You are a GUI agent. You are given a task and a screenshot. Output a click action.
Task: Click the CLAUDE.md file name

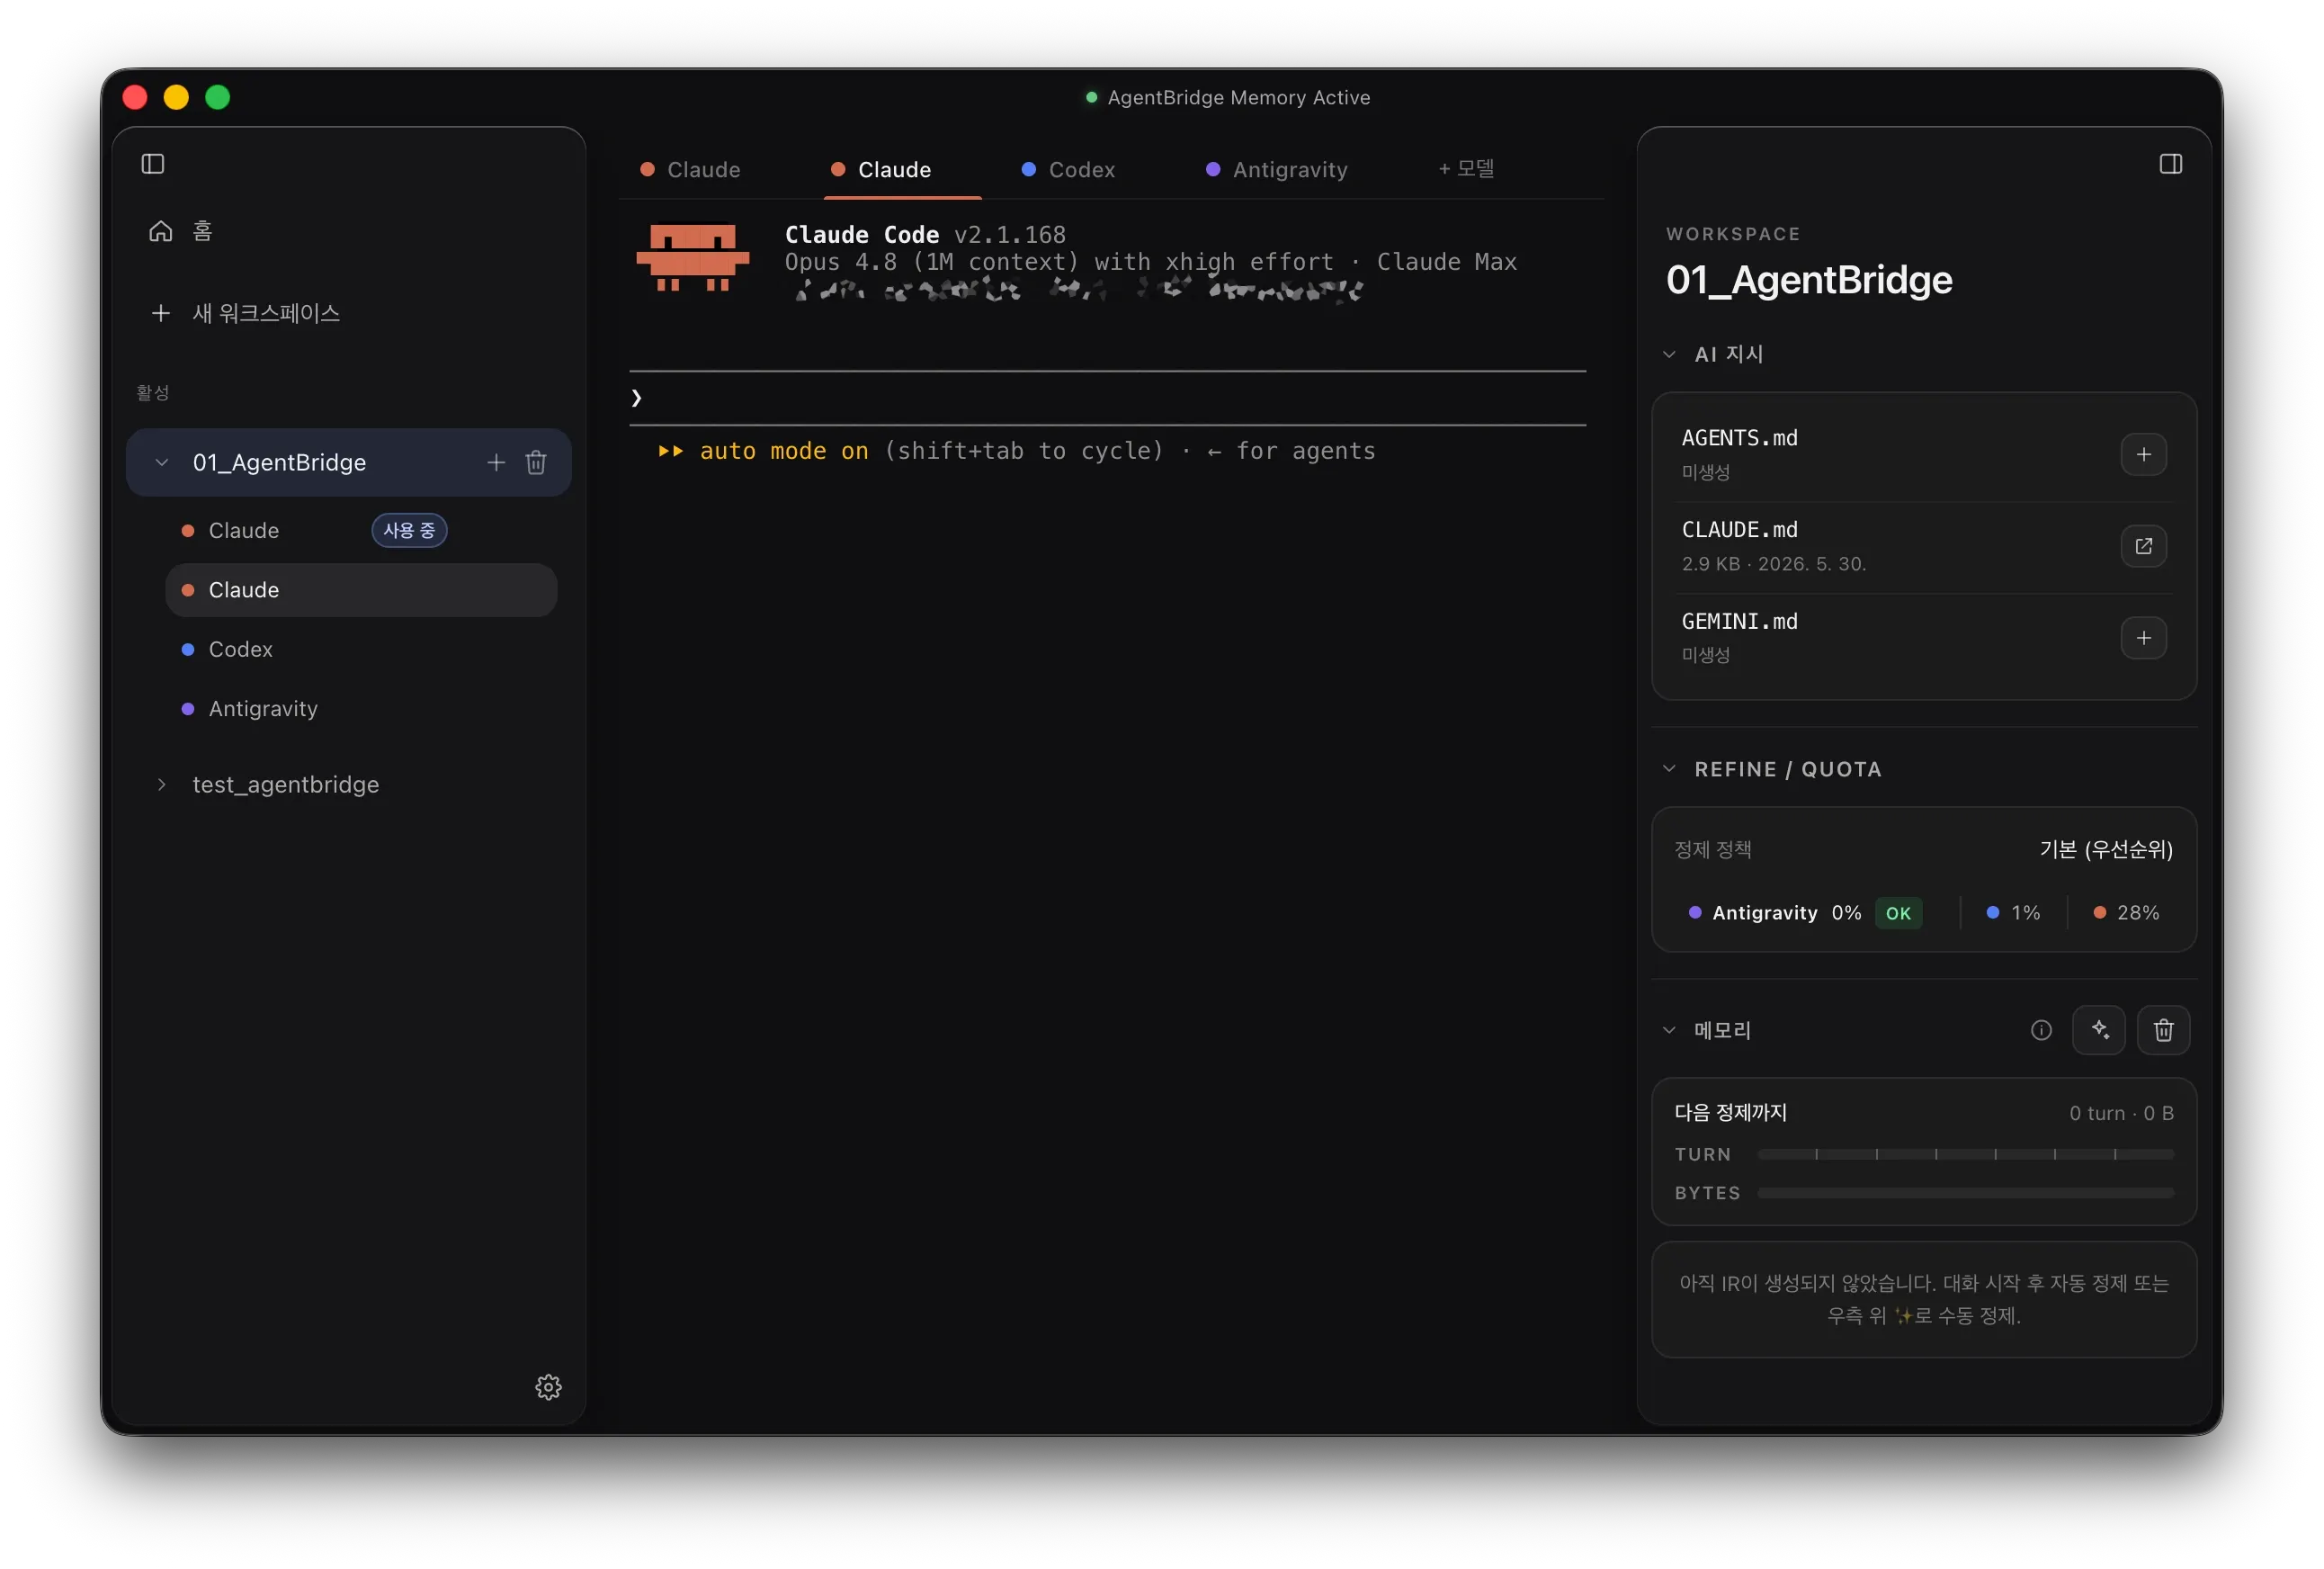tap(1739, 530)
